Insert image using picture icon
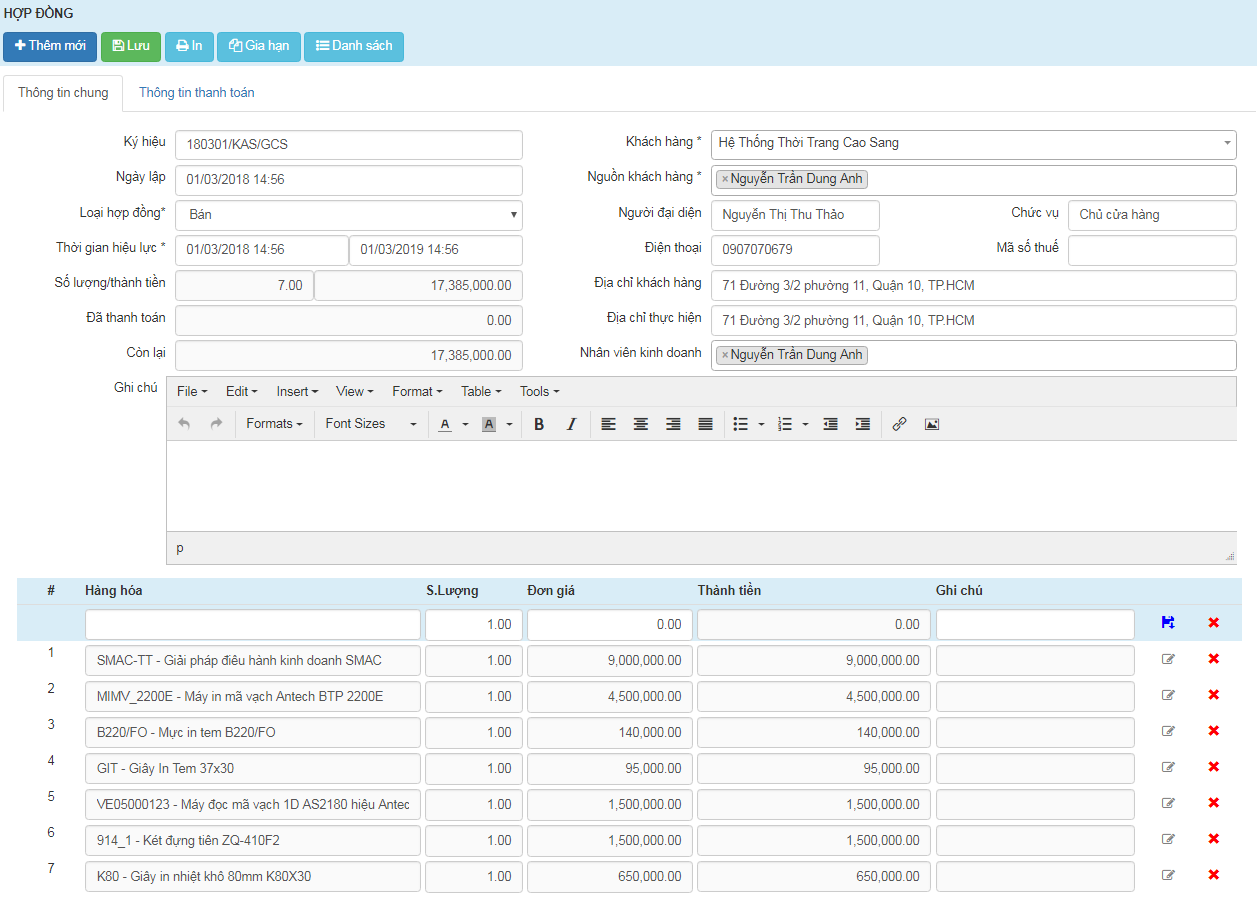Screen dimensions: 1257x913 [931, 424]
